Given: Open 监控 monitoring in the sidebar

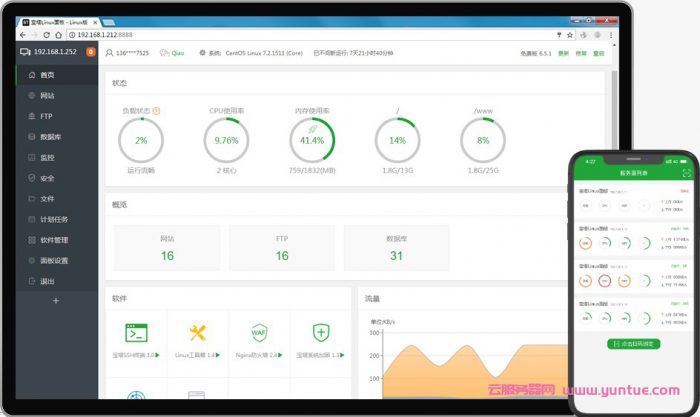Looking at the screenshot, I should pos(47,158).
